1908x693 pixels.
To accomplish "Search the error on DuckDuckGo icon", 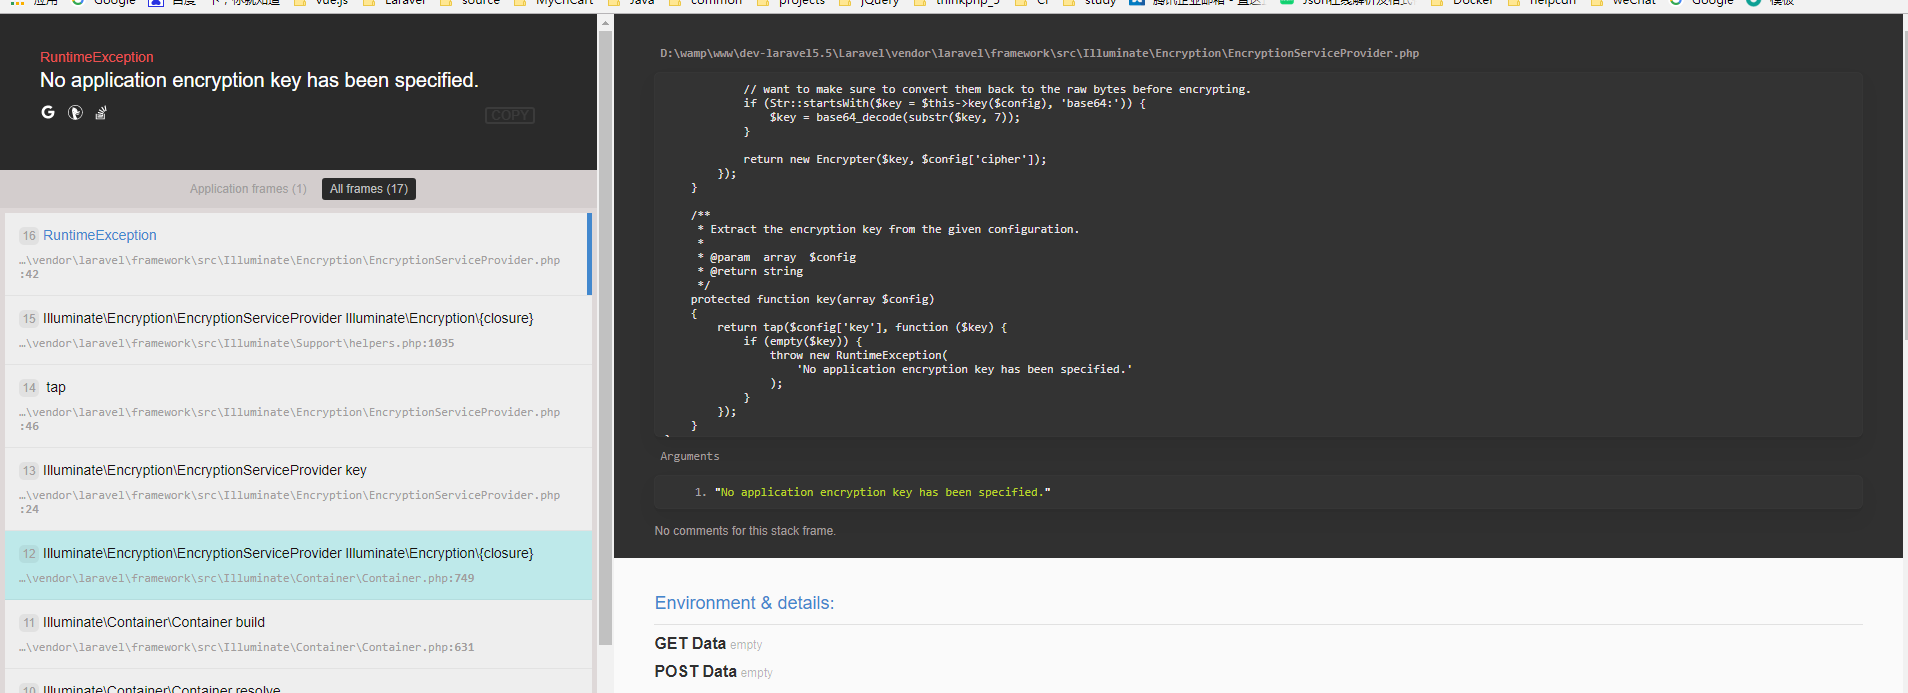I will point(75,113).
